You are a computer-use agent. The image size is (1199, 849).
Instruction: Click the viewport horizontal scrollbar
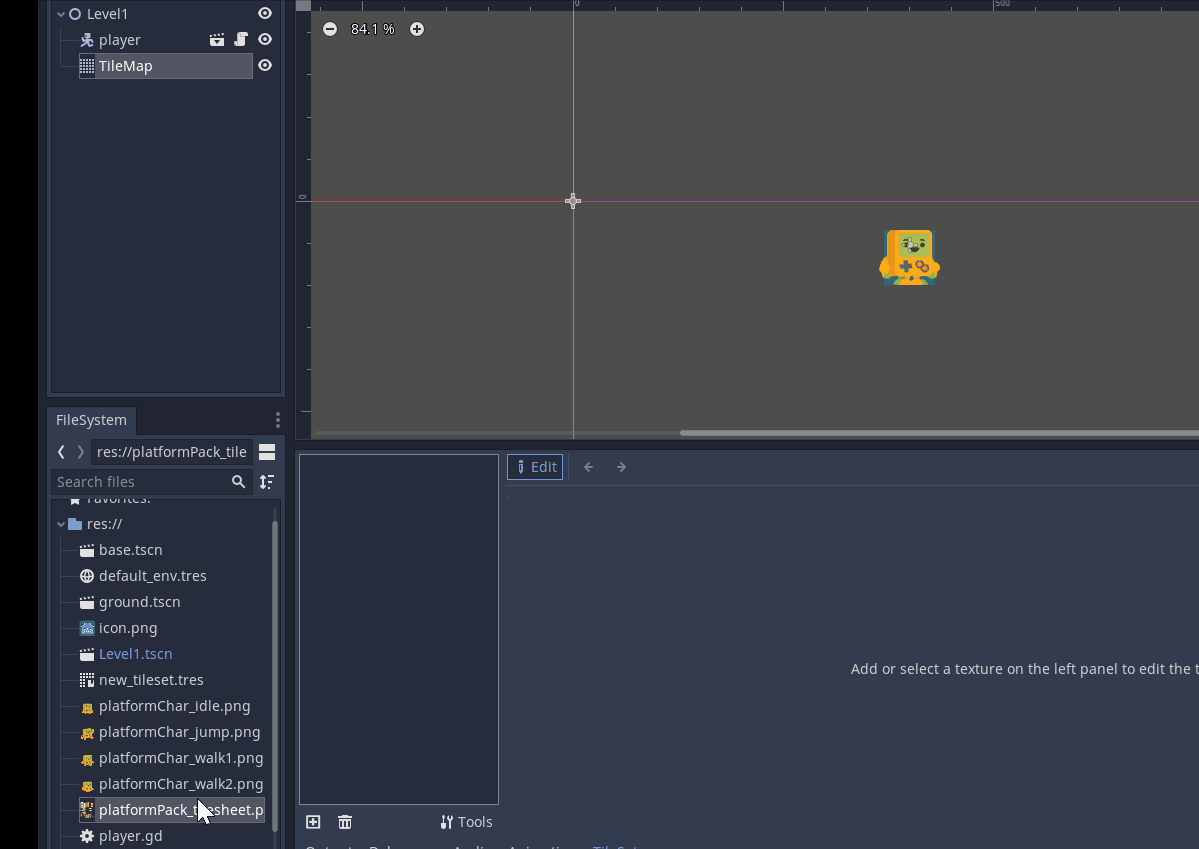[x=939, y=433]
